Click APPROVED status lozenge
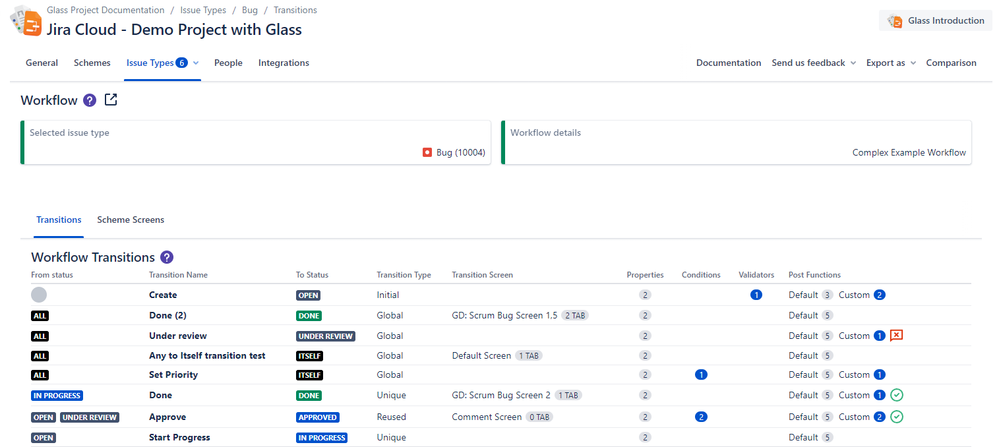 (318, 417)
